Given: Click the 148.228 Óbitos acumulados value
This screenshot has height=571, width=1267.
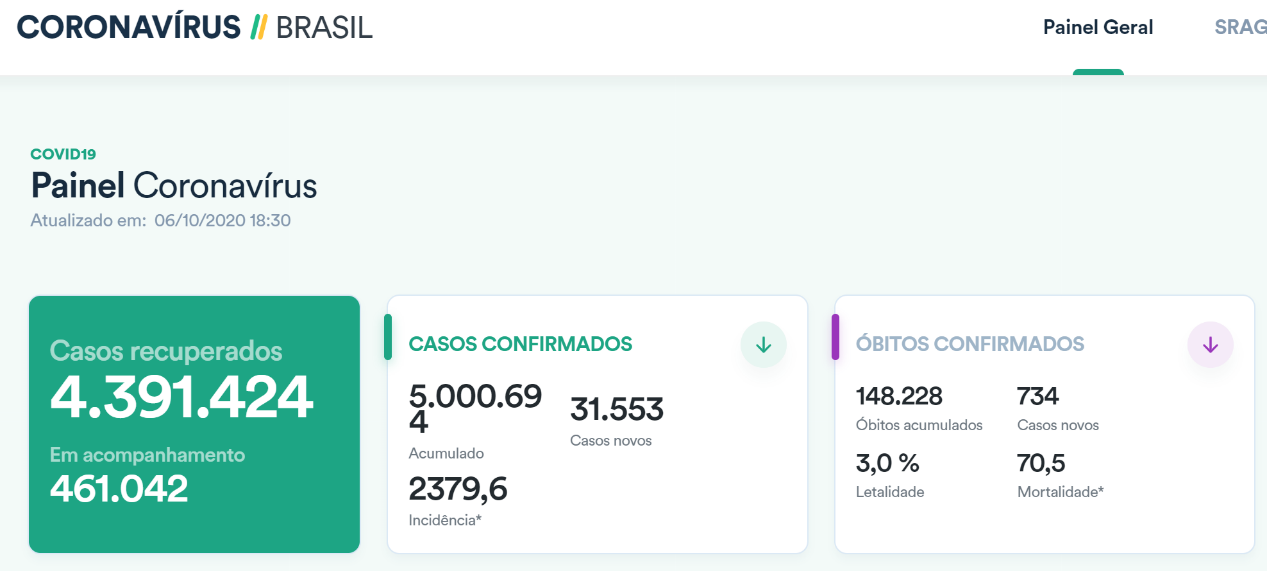Looking at the screenshot, I should point(899,397).
